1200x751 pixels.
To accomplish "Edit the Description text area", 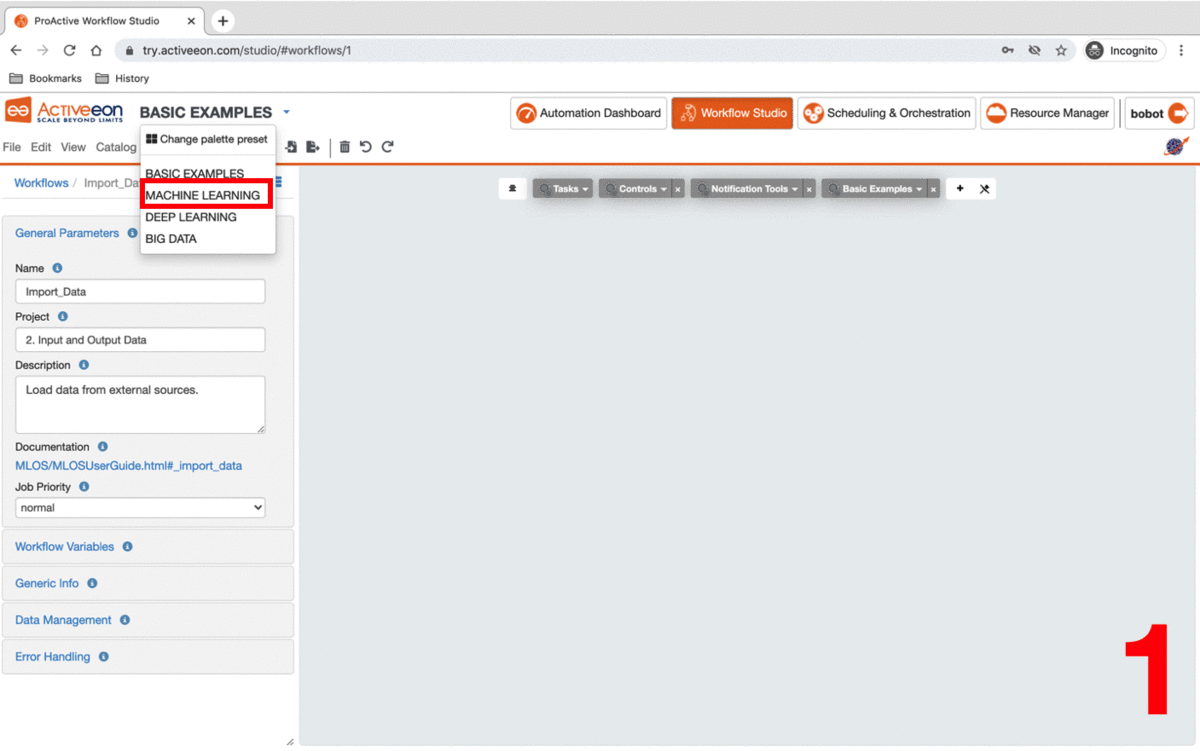I will [x=140, y=405].
